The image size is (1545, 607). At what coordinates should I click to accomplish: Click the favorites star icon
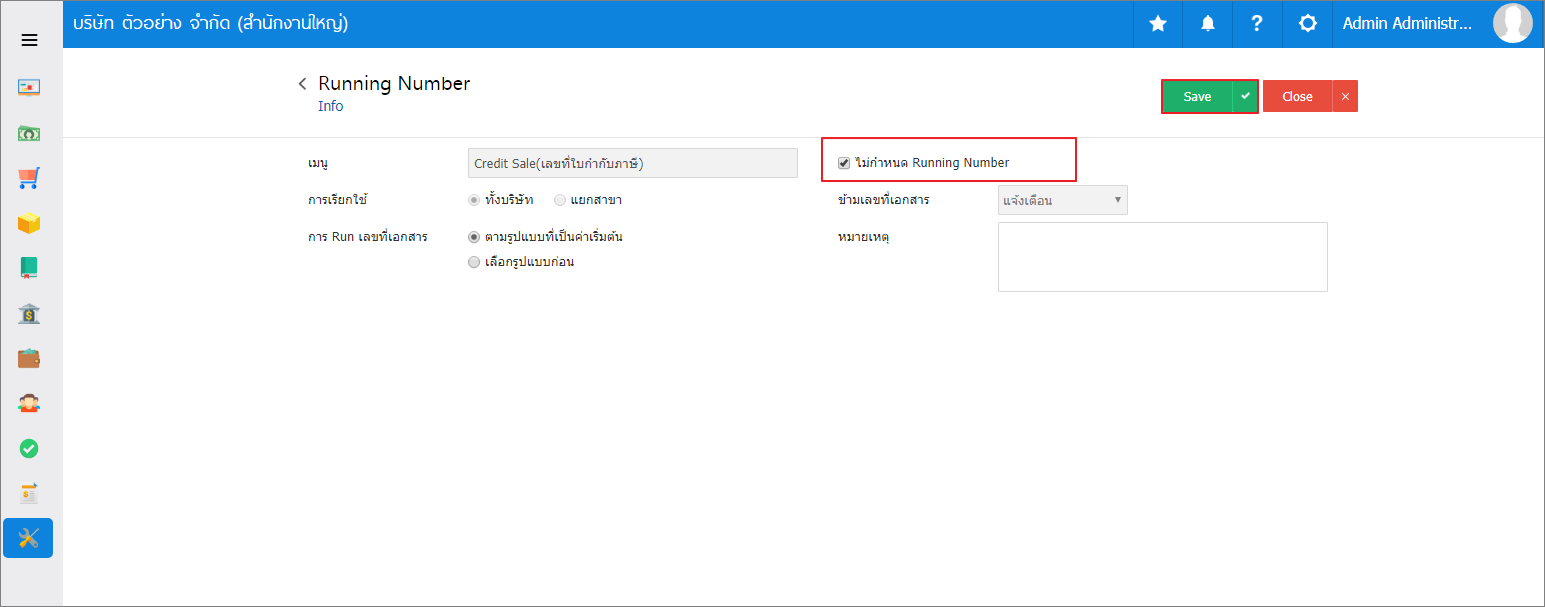[x=1158, y=24]
